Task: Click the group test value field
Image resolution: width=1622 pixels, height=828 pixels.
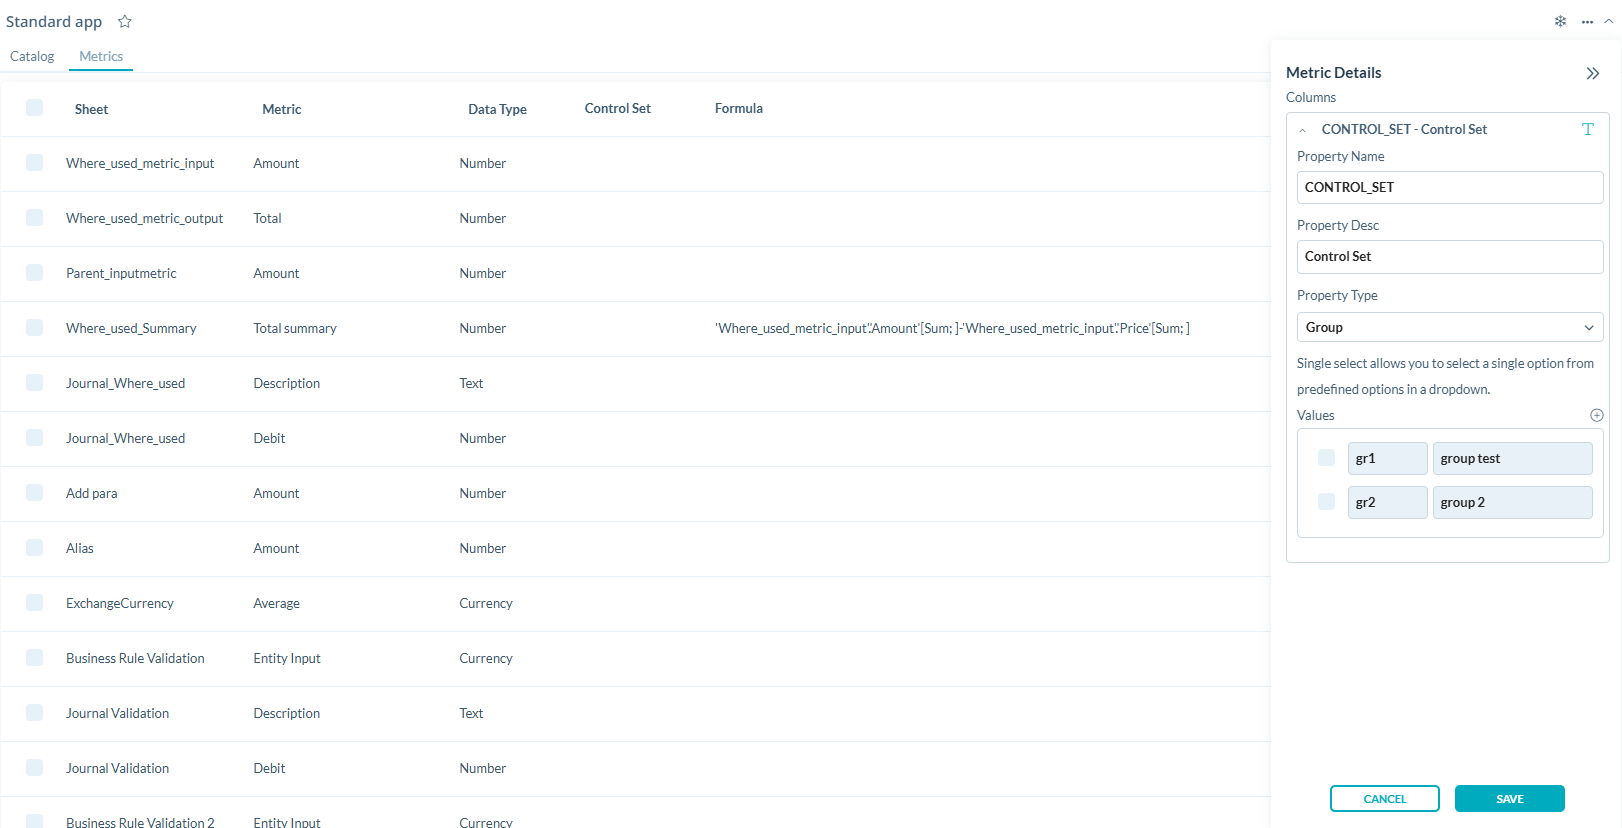Action: 1511,458
